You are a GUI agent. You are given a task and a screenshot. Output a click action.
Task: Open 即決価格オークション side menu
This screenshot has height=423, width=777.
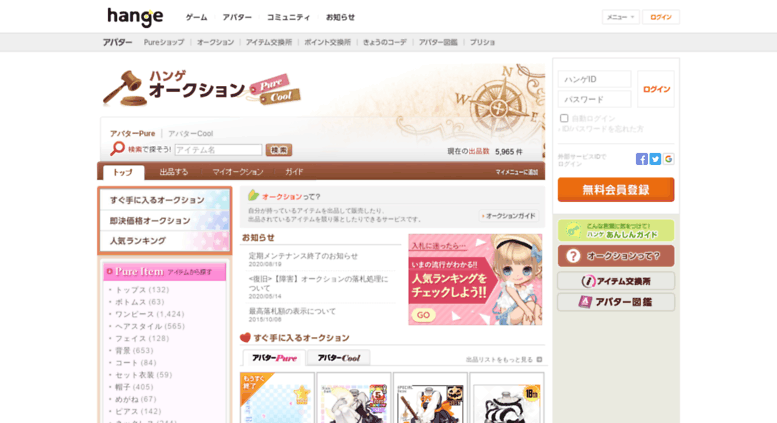coord(165,220)
